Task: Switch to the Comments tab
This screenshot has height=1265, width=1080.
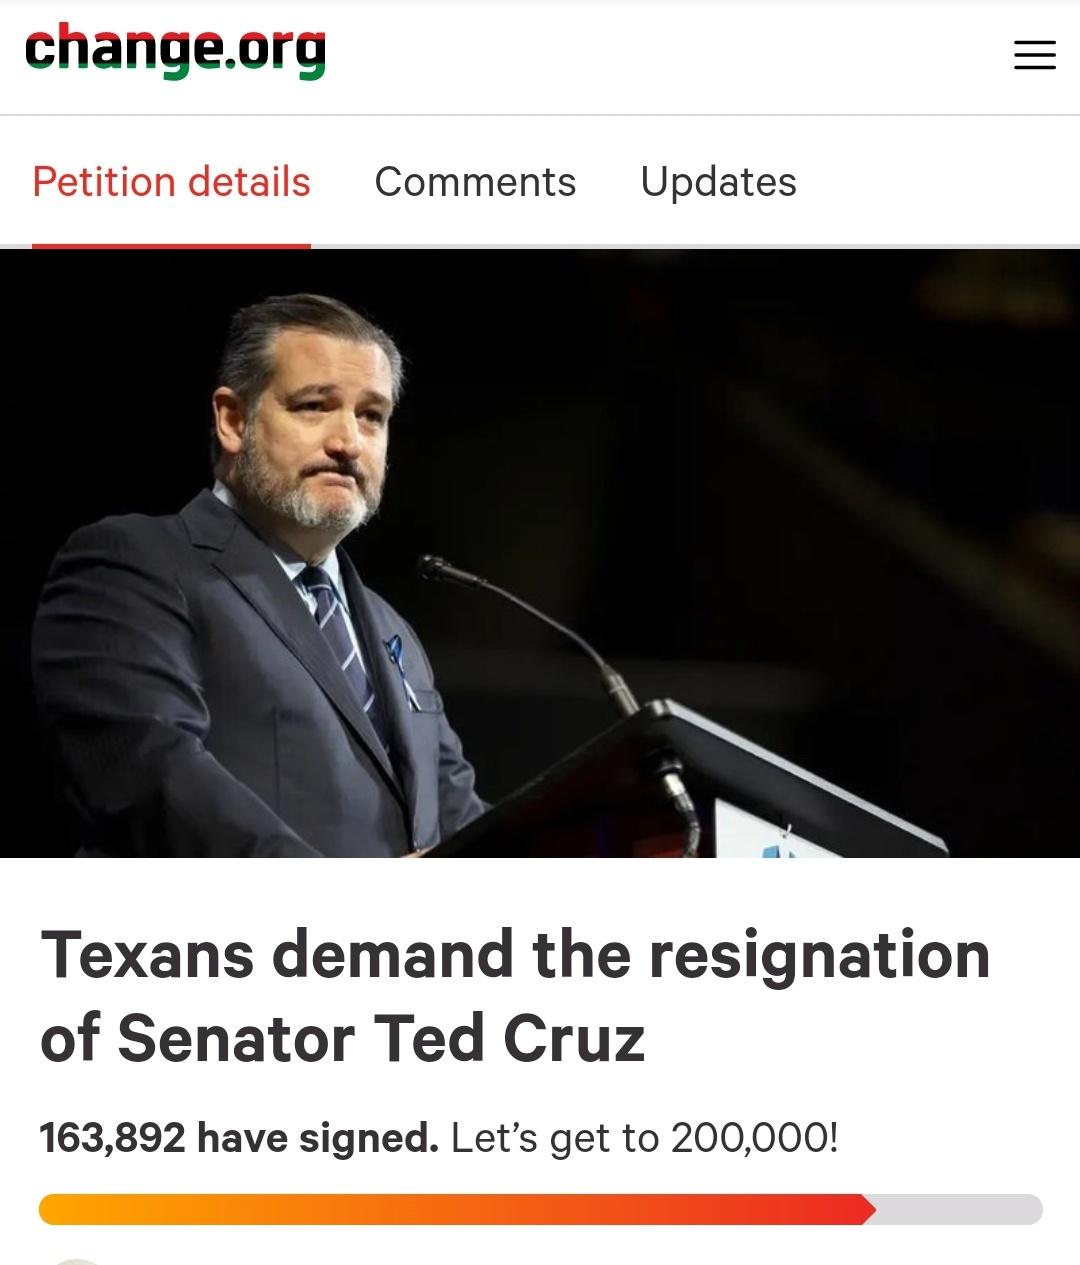Action: pos(475,182)
